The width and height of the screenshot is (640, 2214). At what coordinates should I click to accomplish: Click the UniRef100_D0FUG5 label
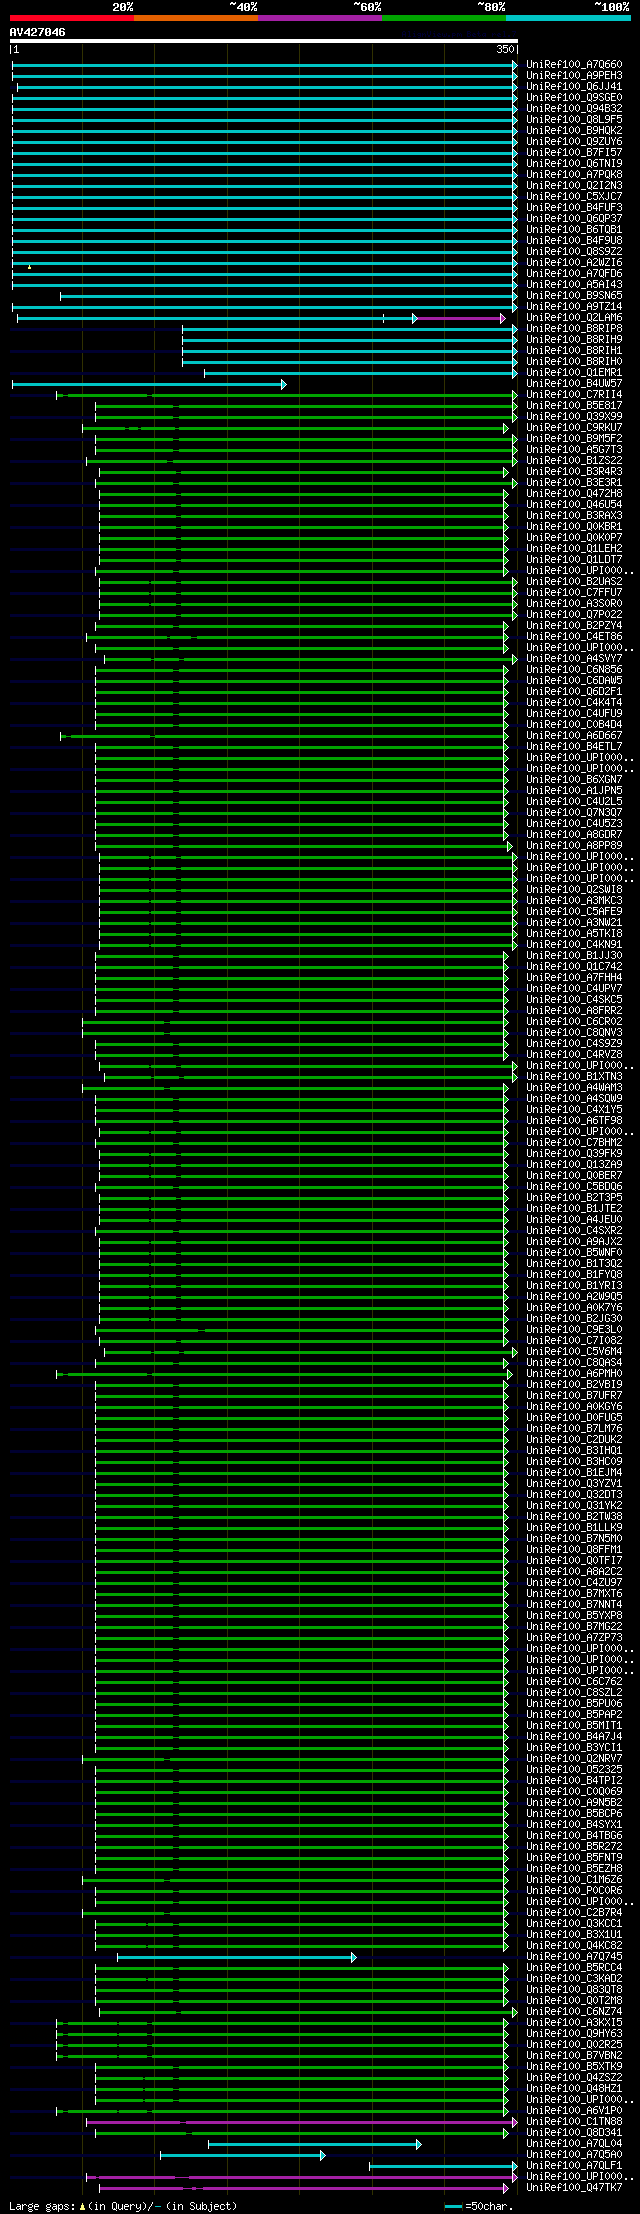(x=574, y=1418)
